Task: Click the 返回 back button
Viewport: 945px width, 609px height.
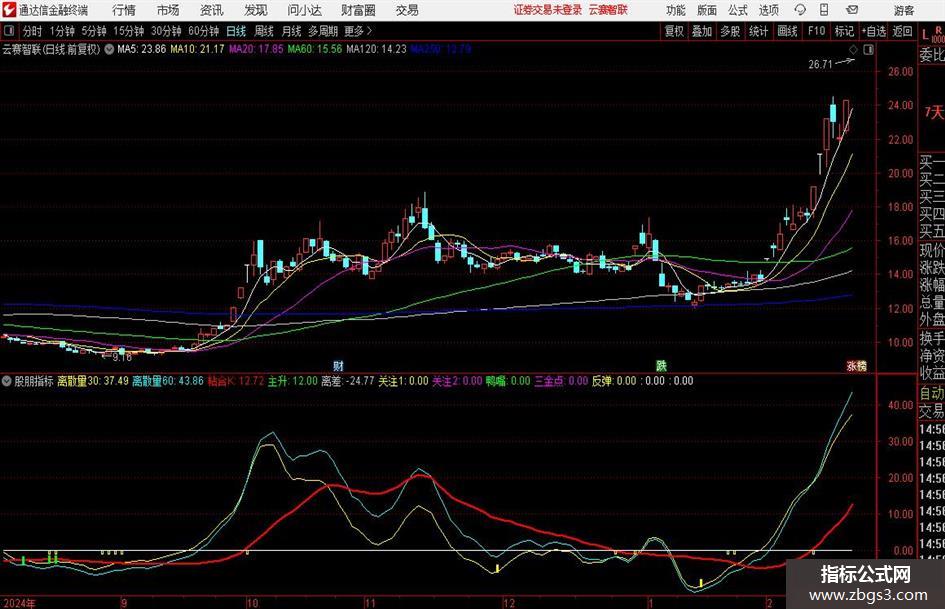Action: [902, 31]
